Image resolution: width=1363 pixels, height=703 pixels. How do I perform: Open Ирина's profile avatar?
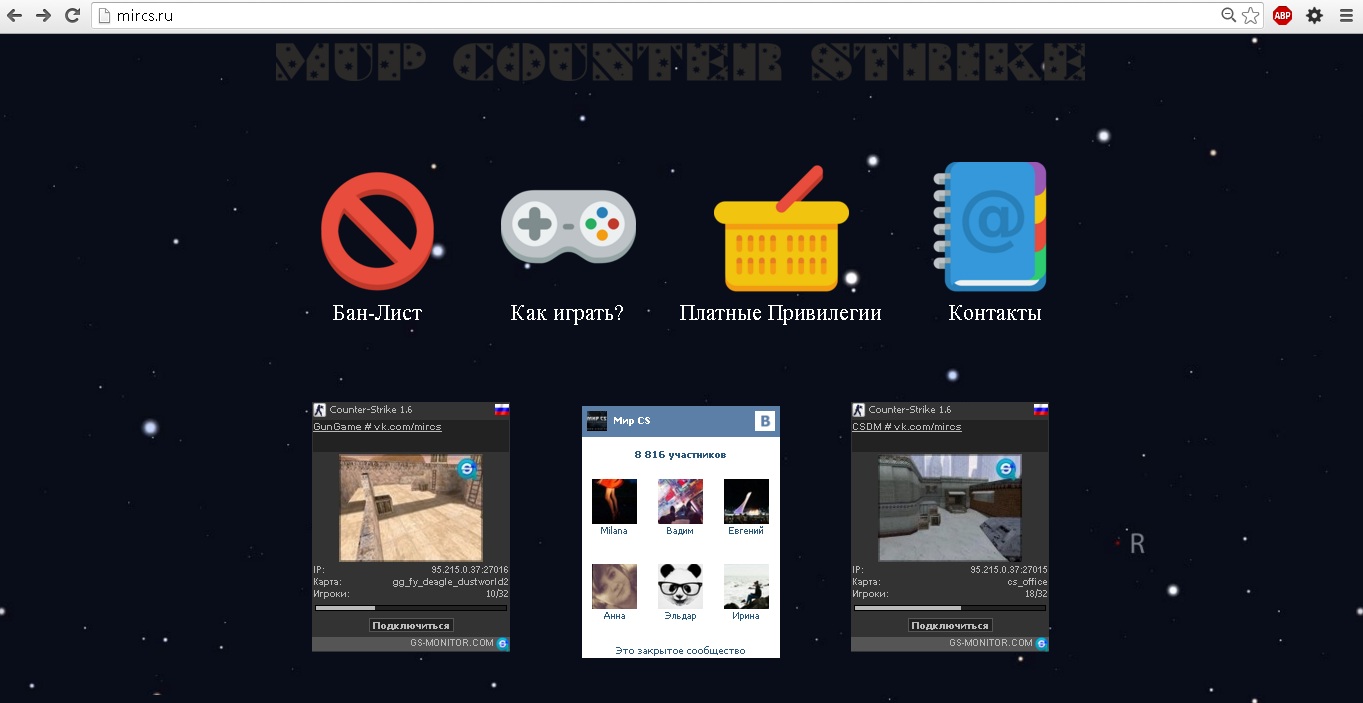pyautogui.click(x=746, y=586)
